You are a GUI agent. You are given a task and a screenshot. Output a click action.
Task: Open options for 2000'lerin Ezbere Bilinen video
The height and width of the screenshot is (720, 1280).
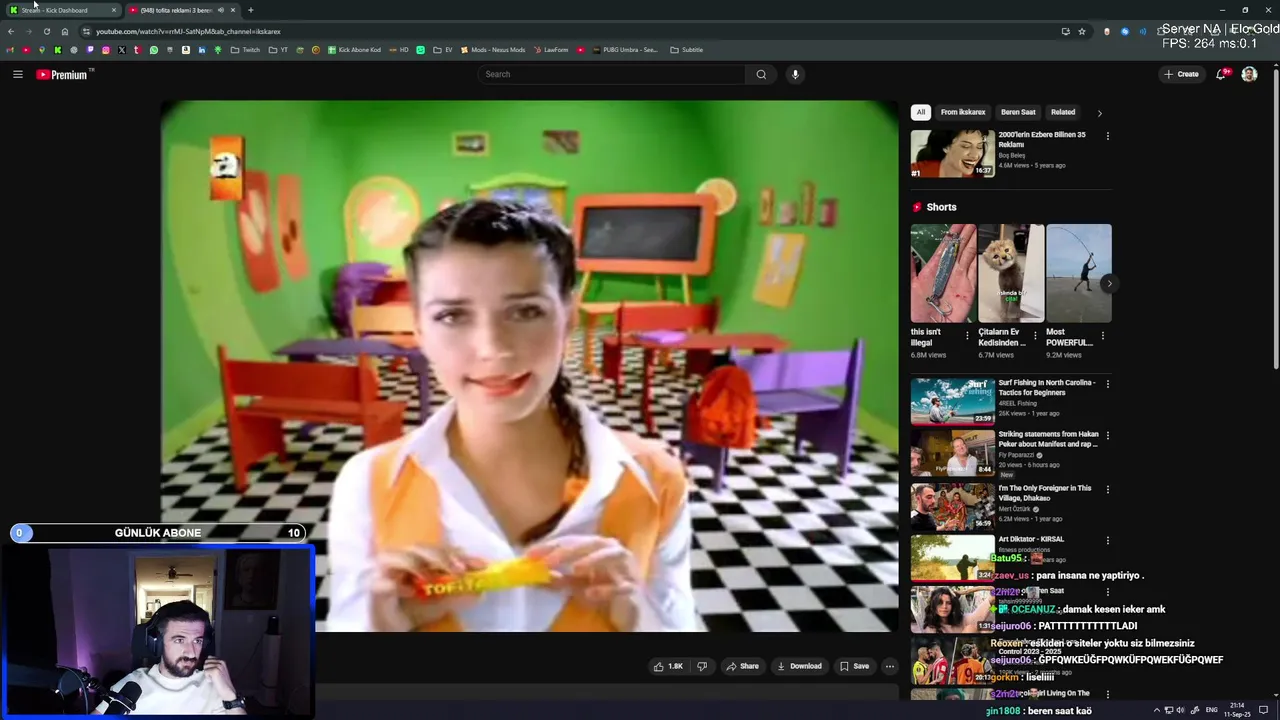[1107, 135]
